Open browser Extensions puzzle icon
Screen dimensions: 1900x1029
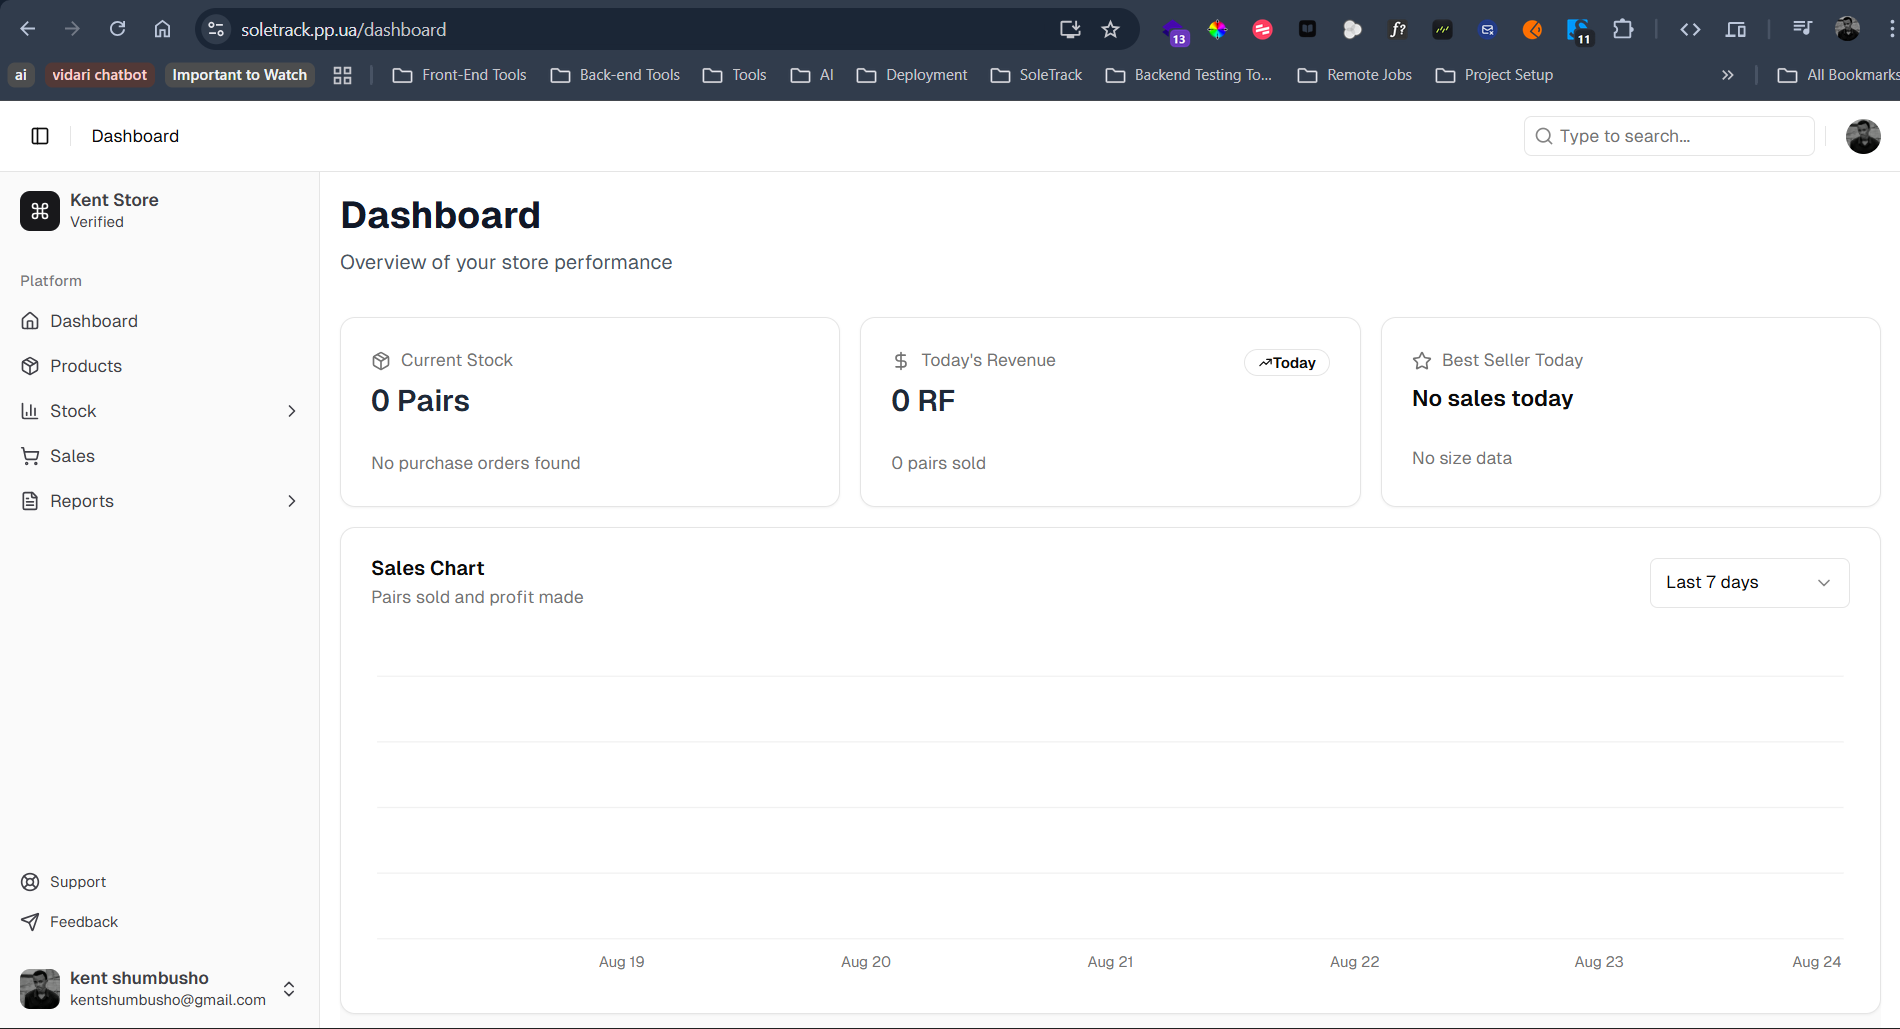[1623, 30]
